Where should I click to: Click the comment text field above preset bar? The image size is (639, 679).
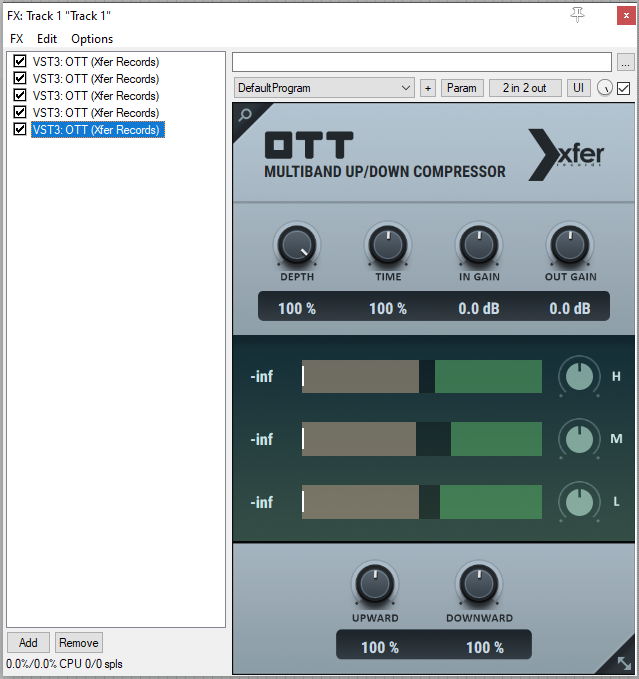(421, 62)
